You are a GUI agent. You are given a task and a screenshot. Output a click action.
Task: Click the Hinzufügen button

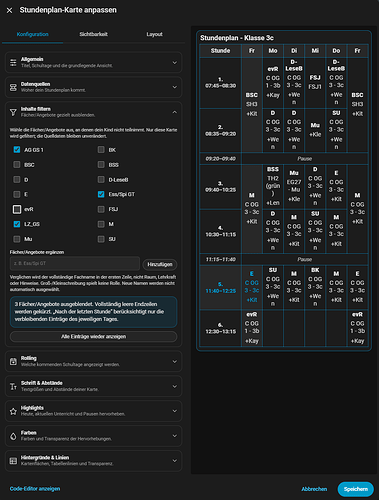[x=160, y=264]
